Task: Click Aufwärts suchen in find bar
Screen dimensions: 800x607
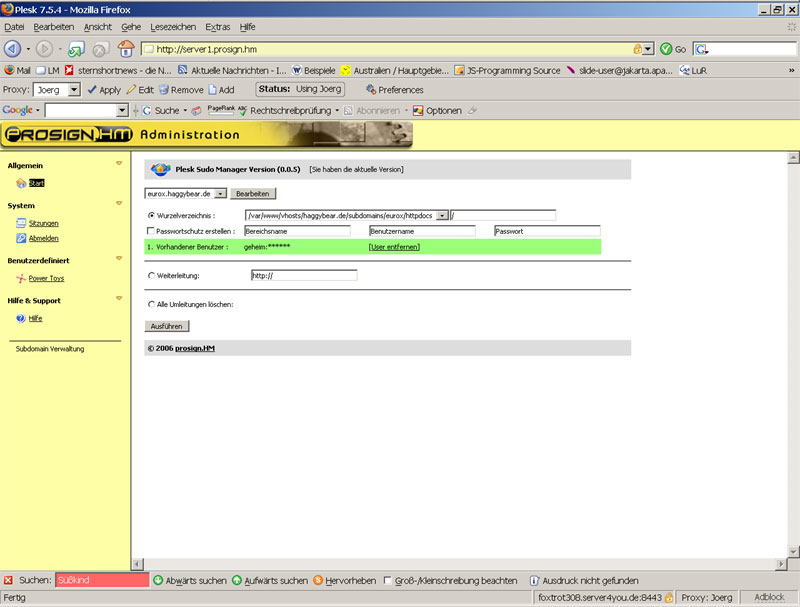Action: (x=270, y=580)
